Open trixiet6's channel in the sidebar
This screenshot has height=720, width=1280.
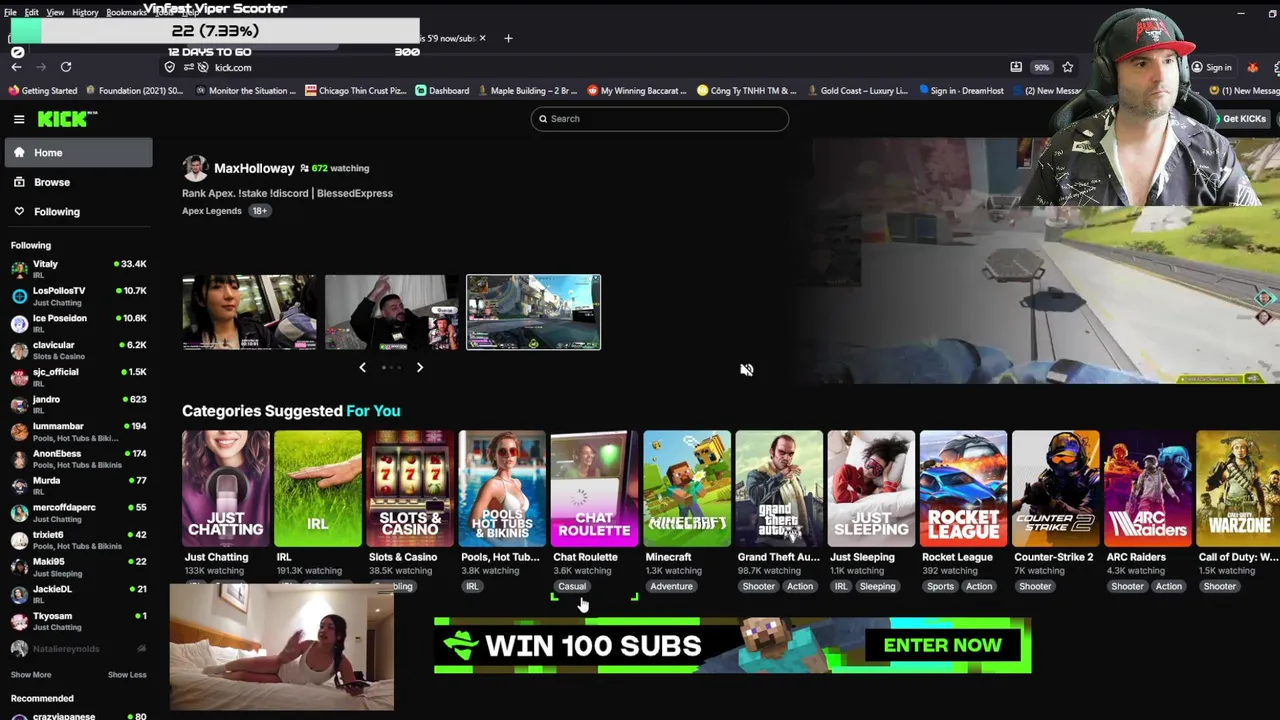80,539
